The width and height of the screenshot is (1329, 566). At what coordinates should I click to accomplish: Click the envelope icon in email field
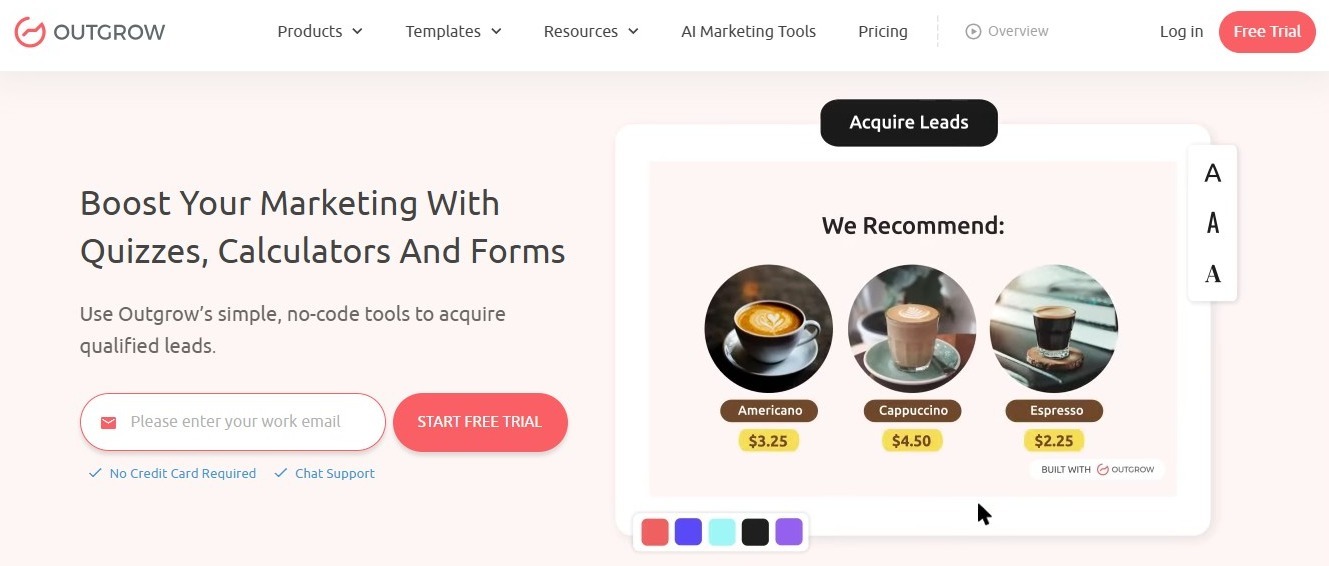coord(109,423)
